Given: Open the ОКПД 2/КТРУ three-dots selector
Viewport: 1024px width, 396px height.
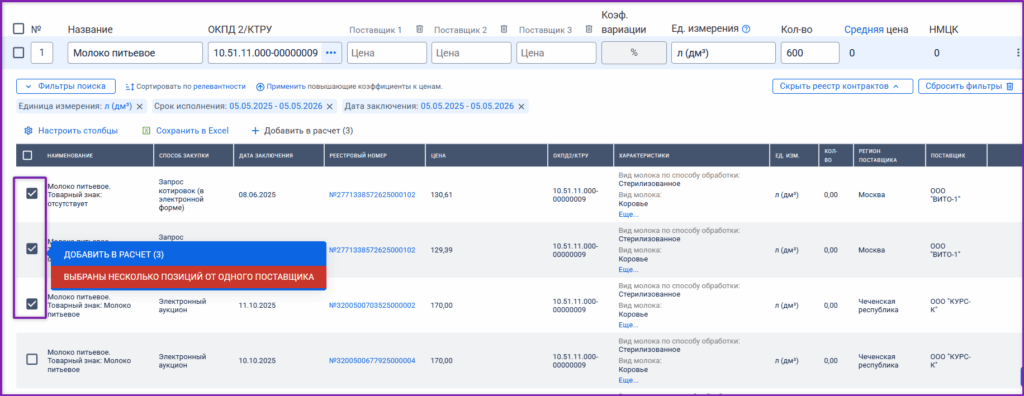Looking at the screenshot, I should 331,53.
